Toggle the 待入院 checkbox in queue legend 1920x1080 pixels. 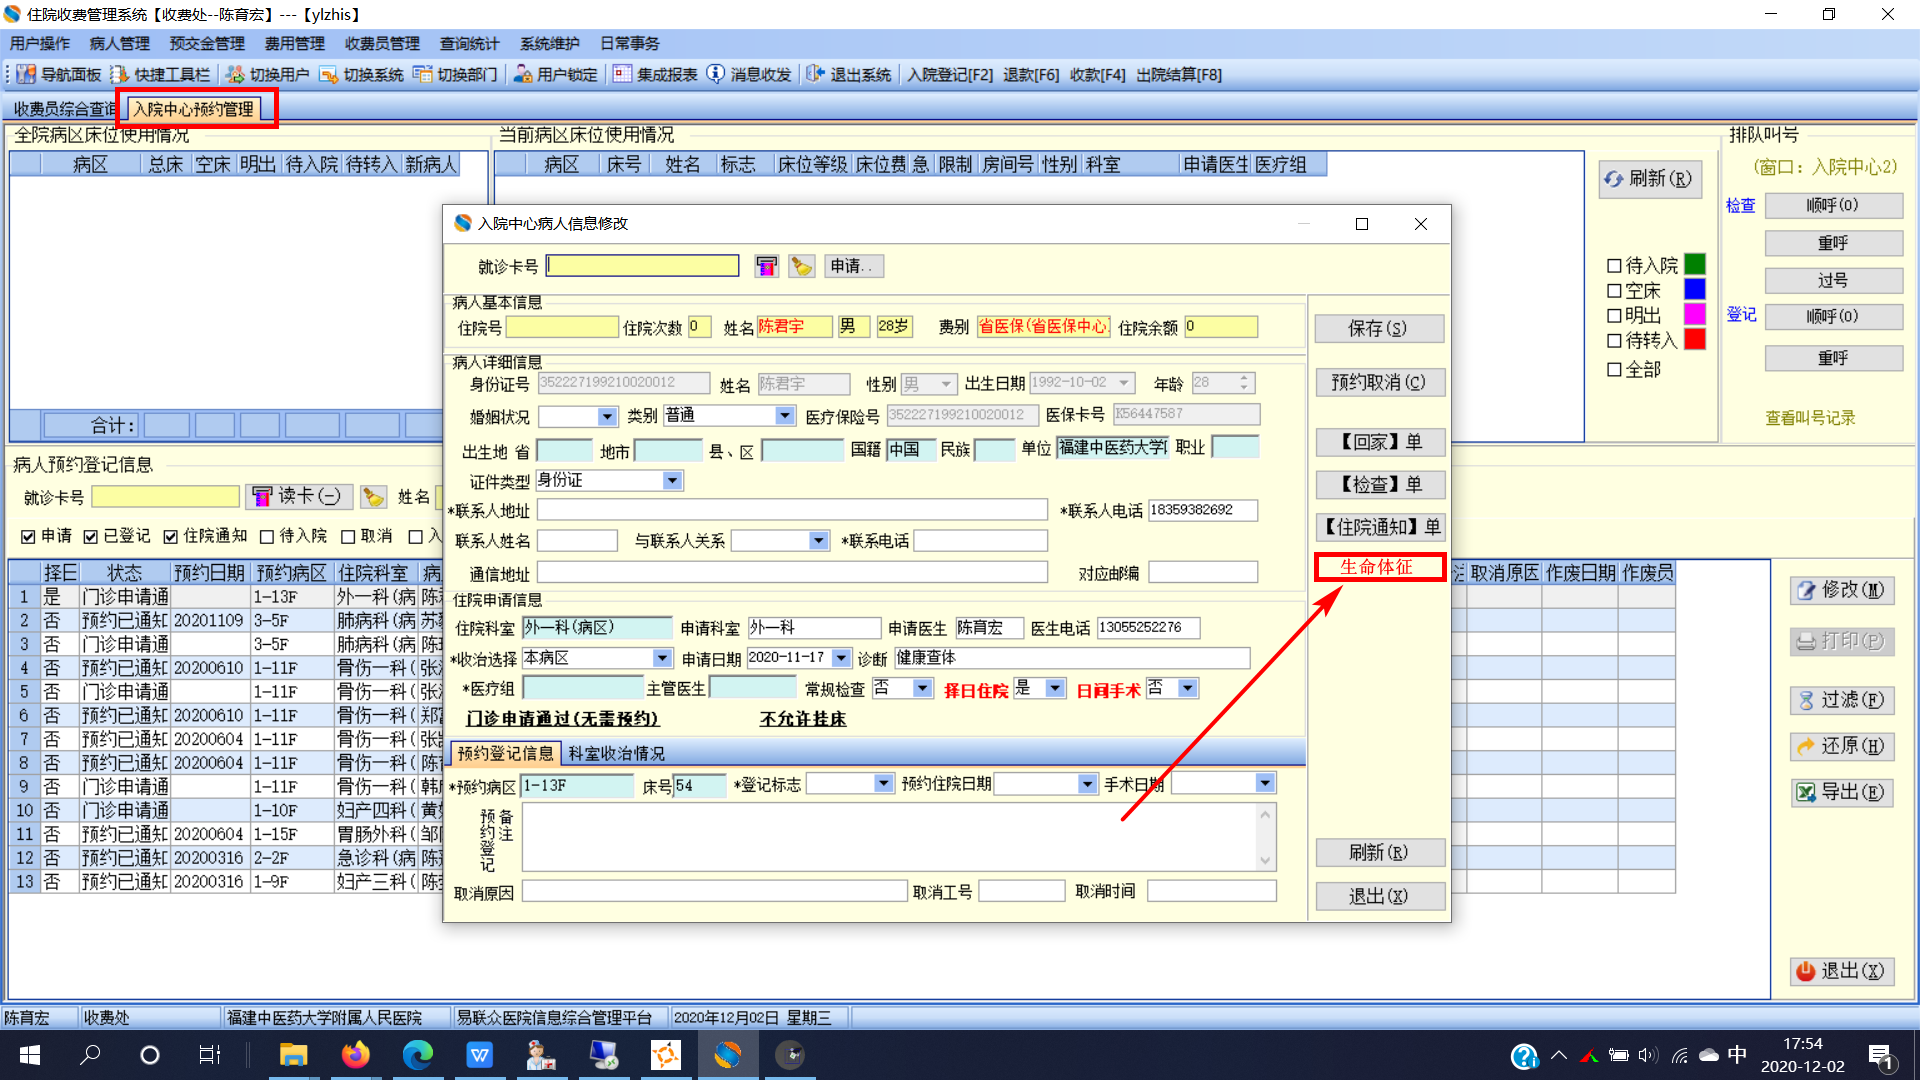coord(1614,266)
